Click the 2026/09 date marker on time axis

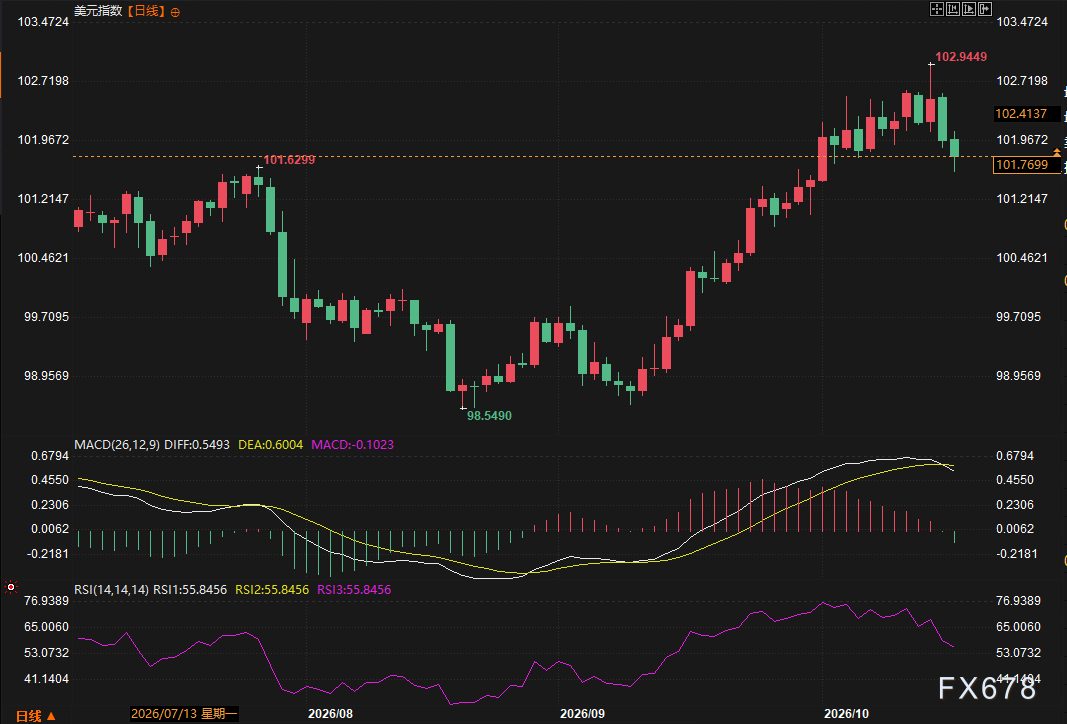(x=582, y=714)
